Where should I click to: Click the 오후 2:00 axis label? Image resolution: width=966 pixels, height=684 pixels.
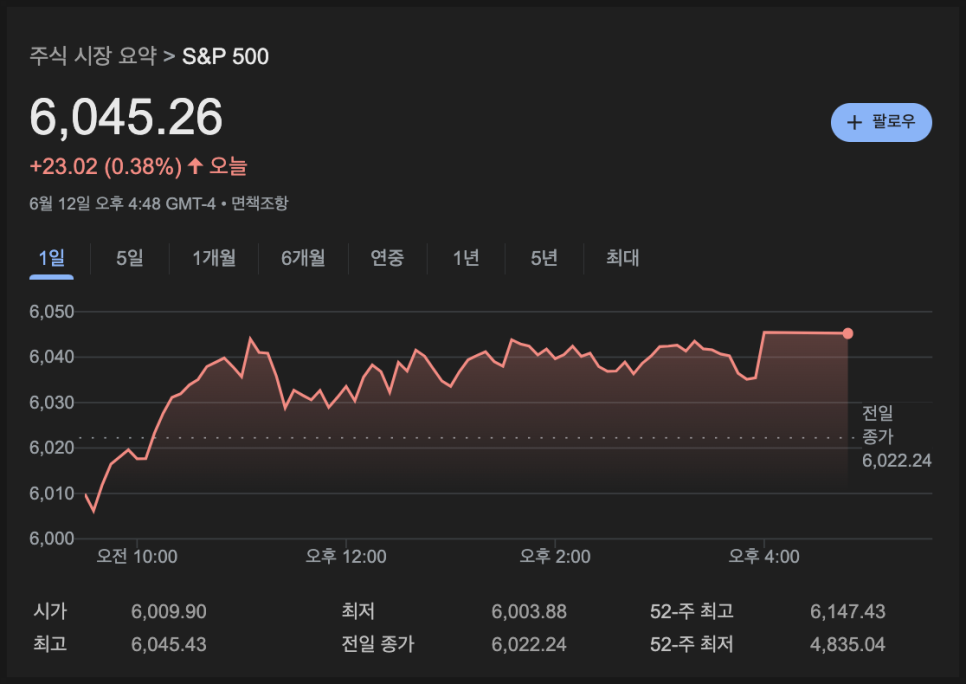[554, 556]
